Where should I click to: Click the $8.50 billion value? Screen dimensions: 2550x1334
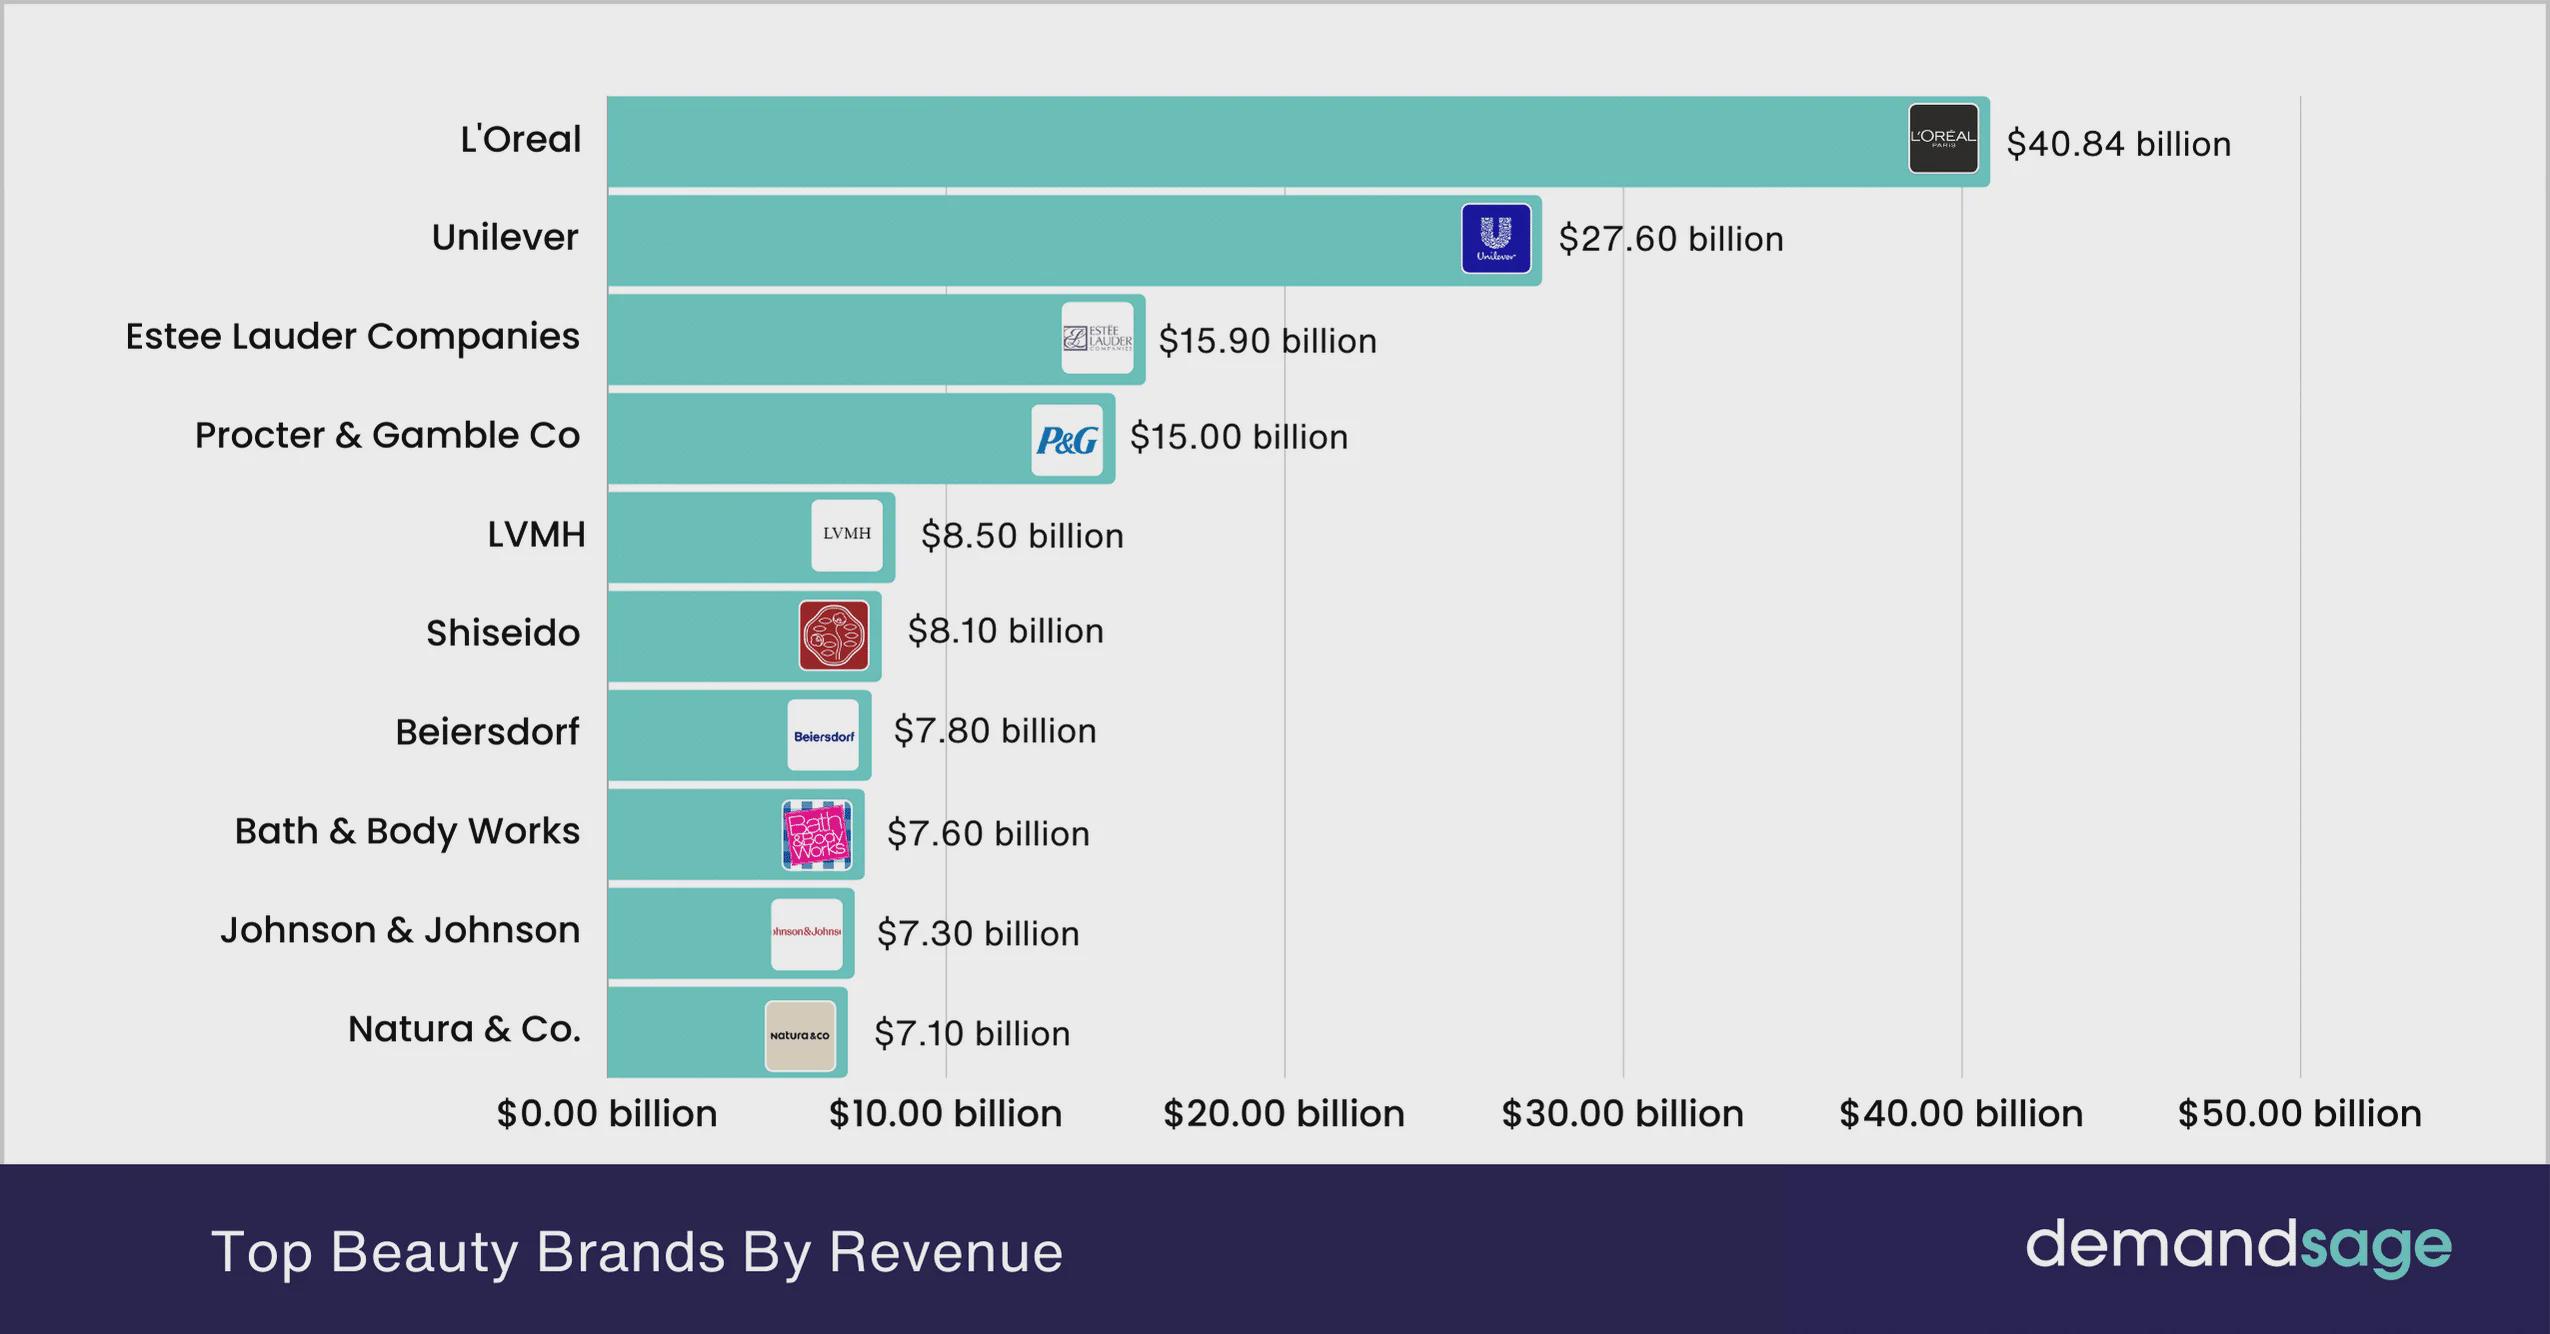(x=1022, y=536)
